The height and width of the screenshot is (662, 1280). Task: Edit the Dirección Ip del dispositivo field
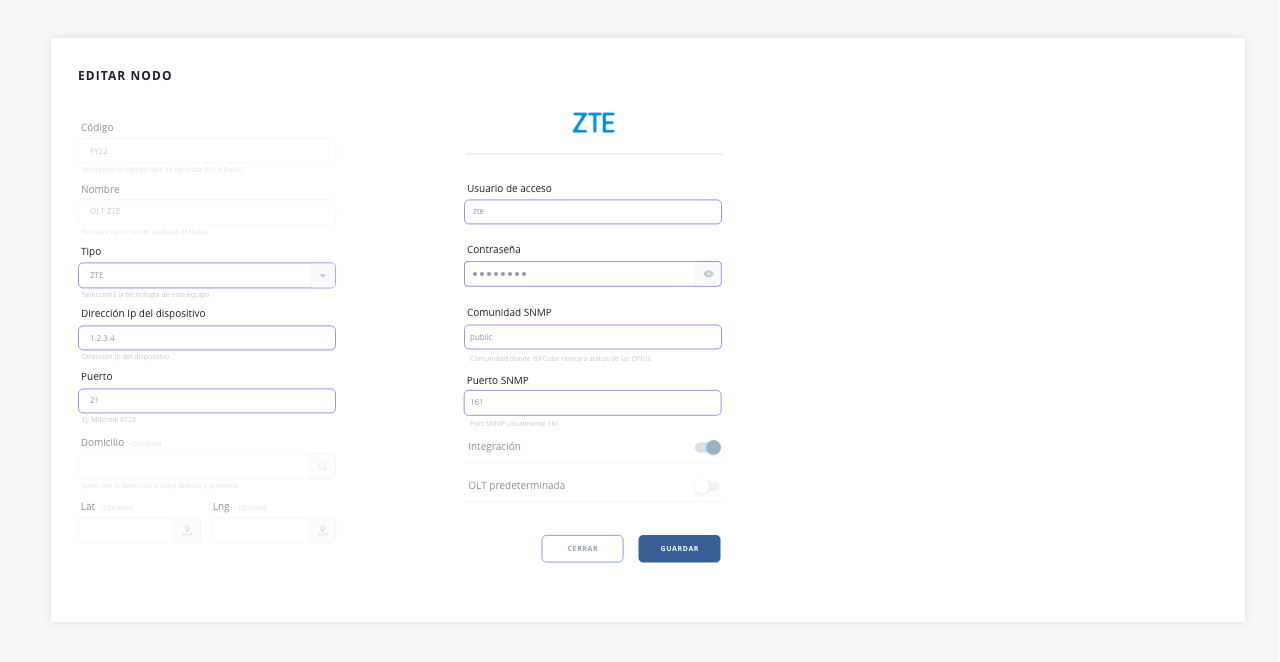click(206, 338)
